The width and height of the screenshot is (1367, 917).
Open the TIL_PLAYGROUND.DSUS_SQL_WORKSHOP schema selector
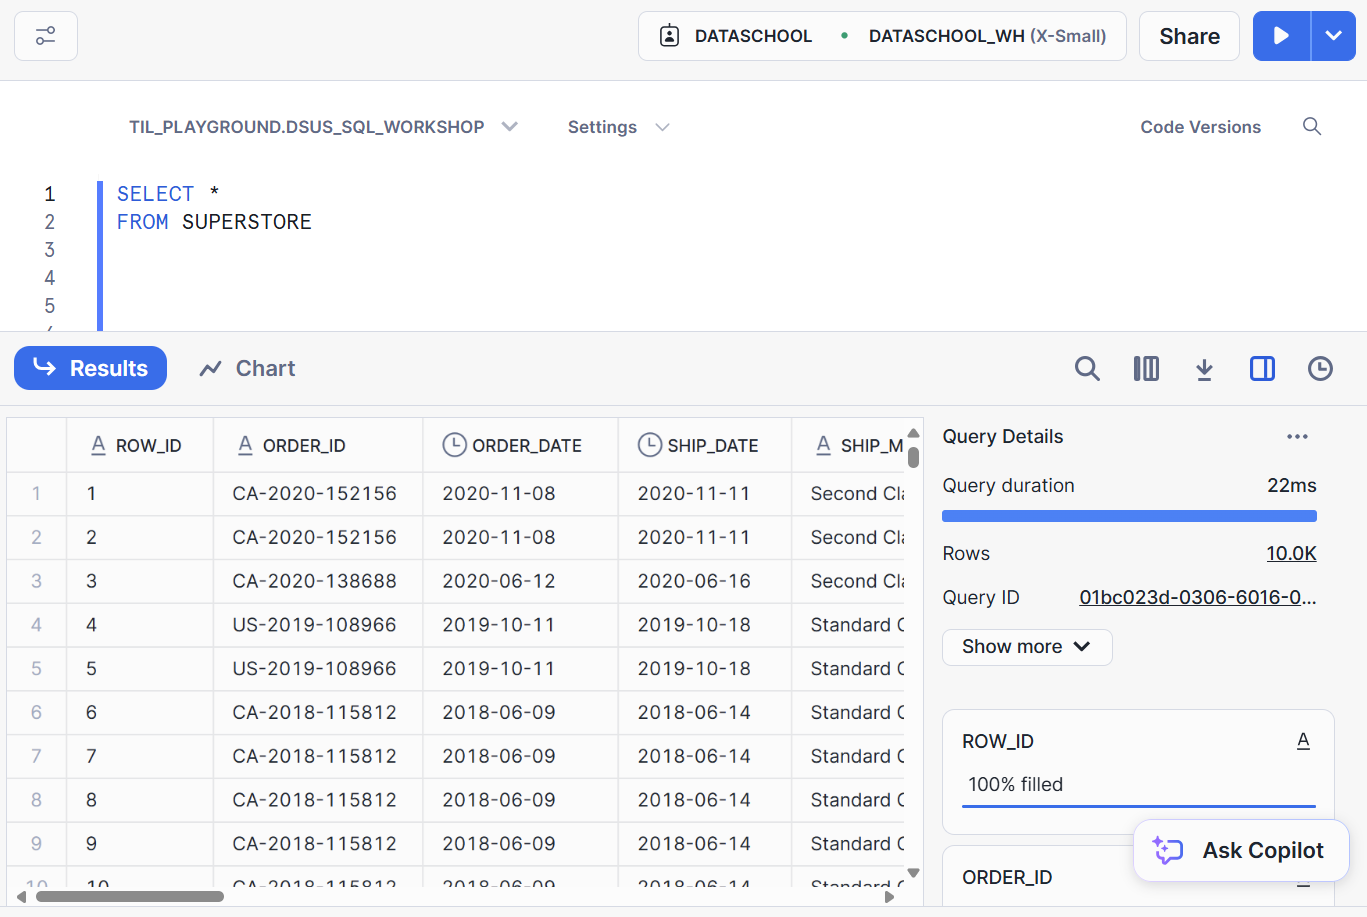[322, 127]
